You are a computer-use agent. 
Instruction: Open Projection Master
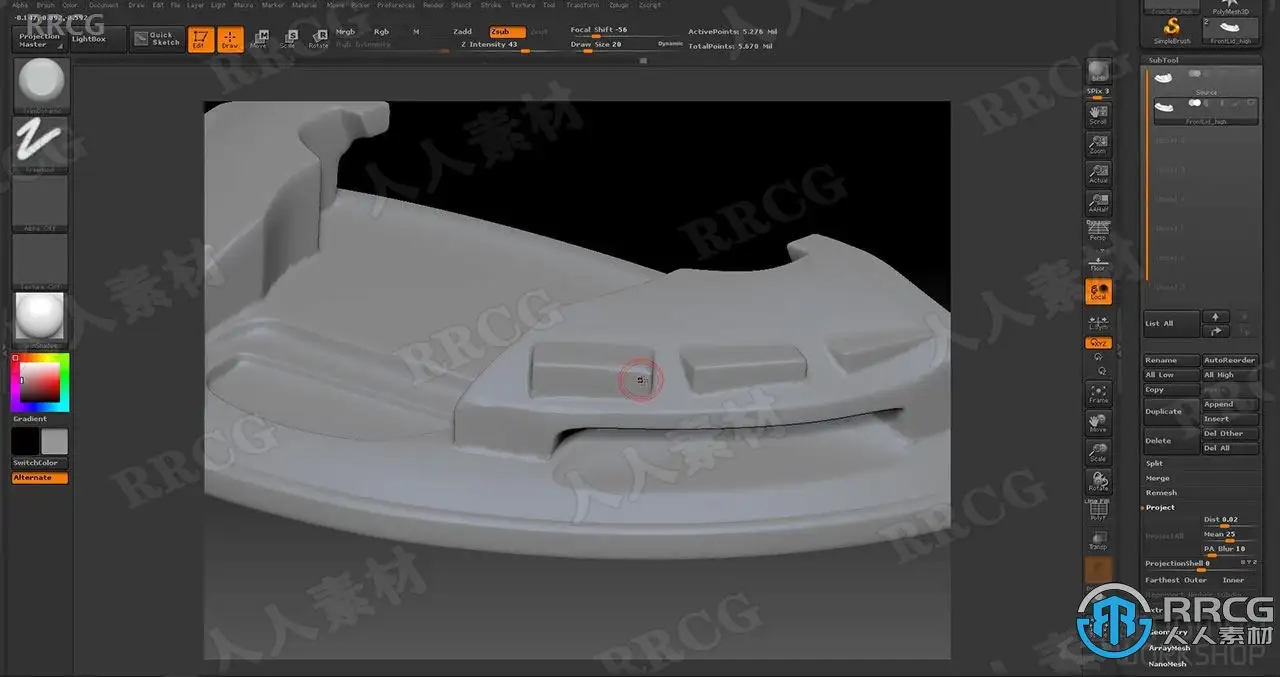tap(40, 40)
